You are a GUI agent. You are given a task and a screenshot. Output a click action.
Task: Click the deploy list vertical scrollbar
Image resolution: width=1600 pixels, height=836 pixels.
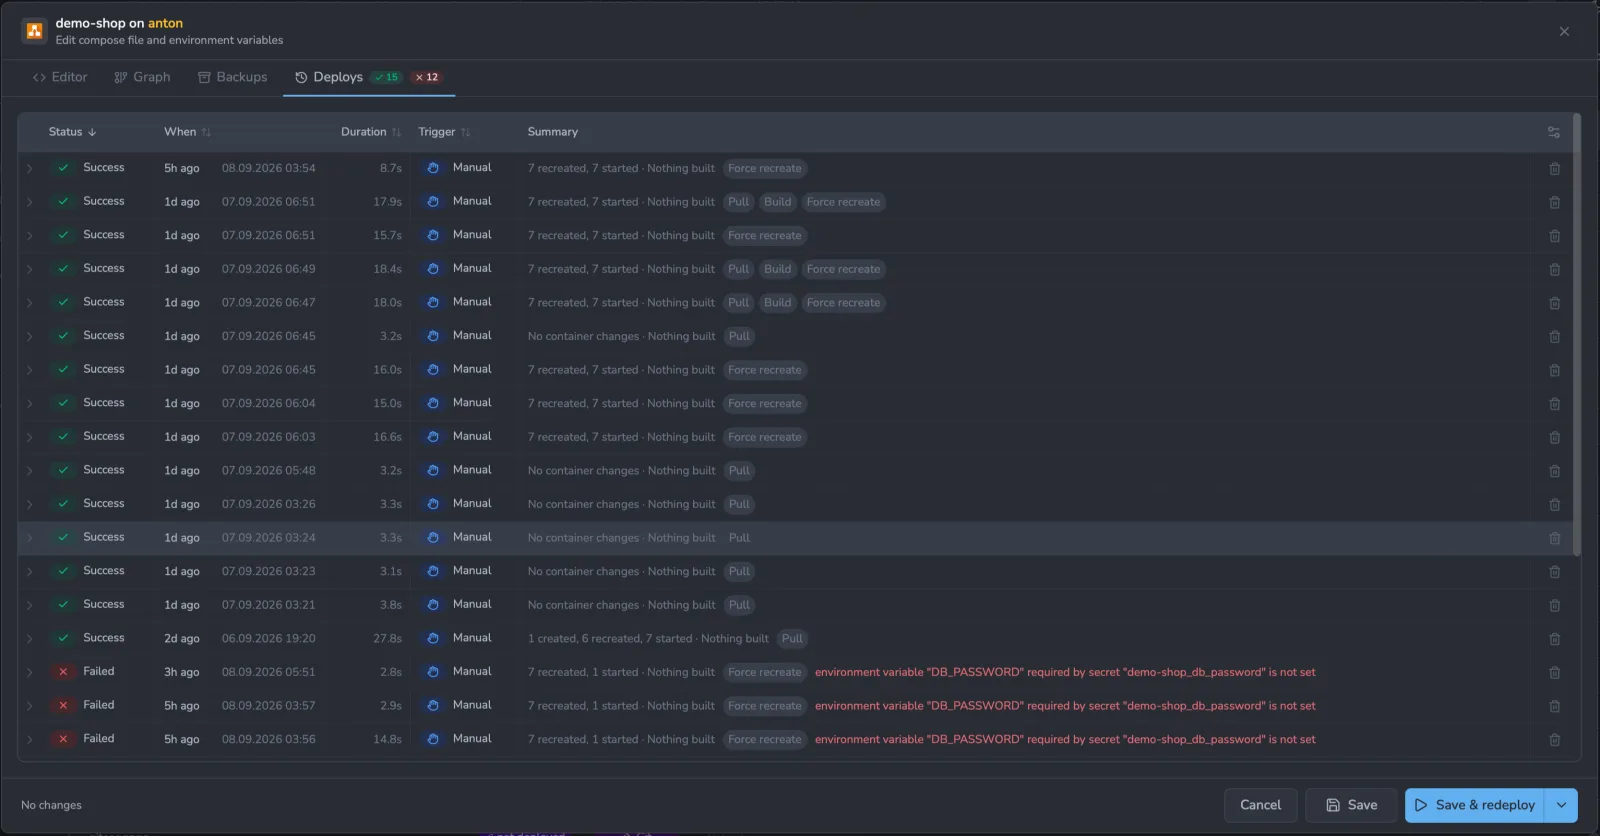pos(1577,335)
